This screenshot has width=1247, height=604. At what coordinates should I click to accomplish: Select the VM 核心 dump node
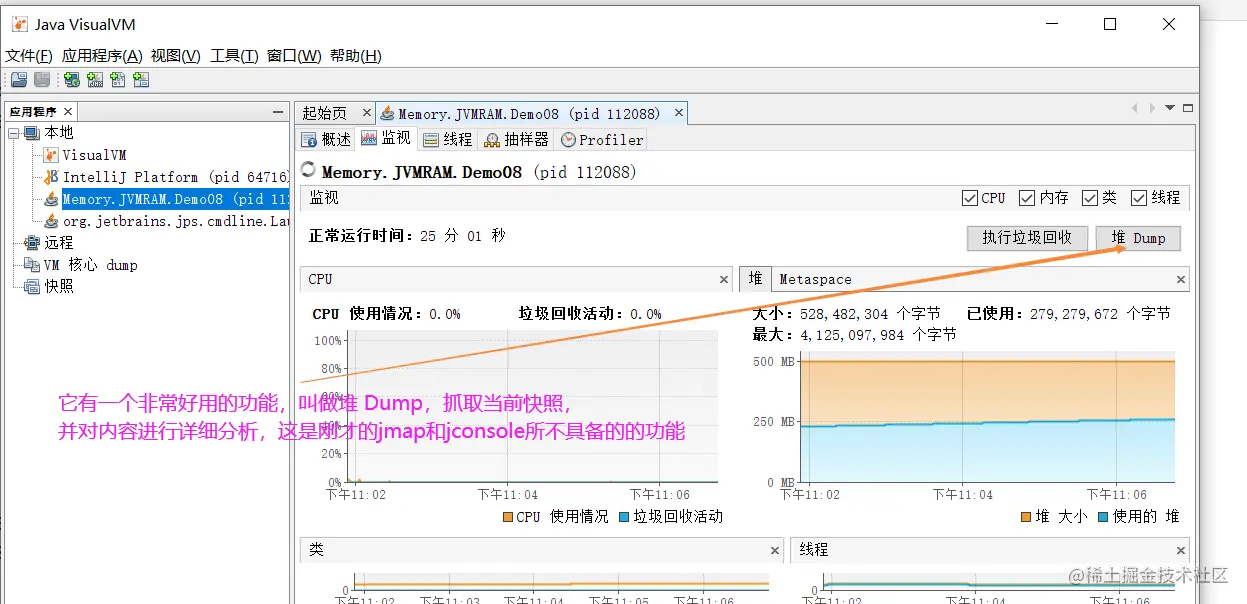(90, 265)
